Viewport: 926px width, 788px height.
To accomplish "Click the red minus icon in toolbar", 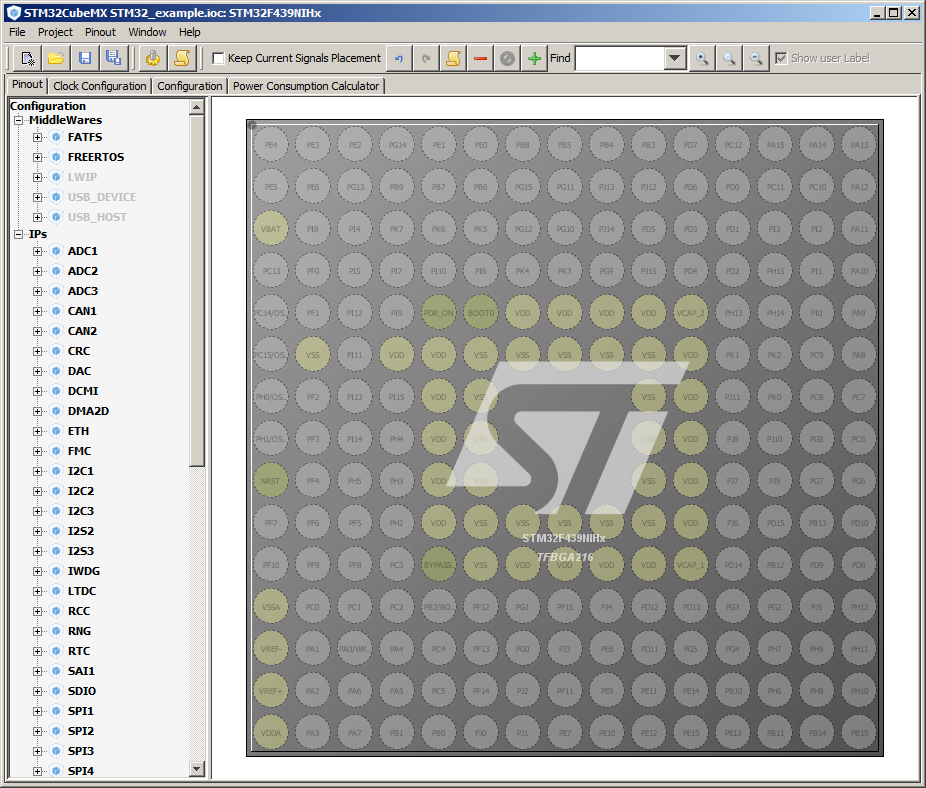I will pyautogui.click(x=481, y=58).
